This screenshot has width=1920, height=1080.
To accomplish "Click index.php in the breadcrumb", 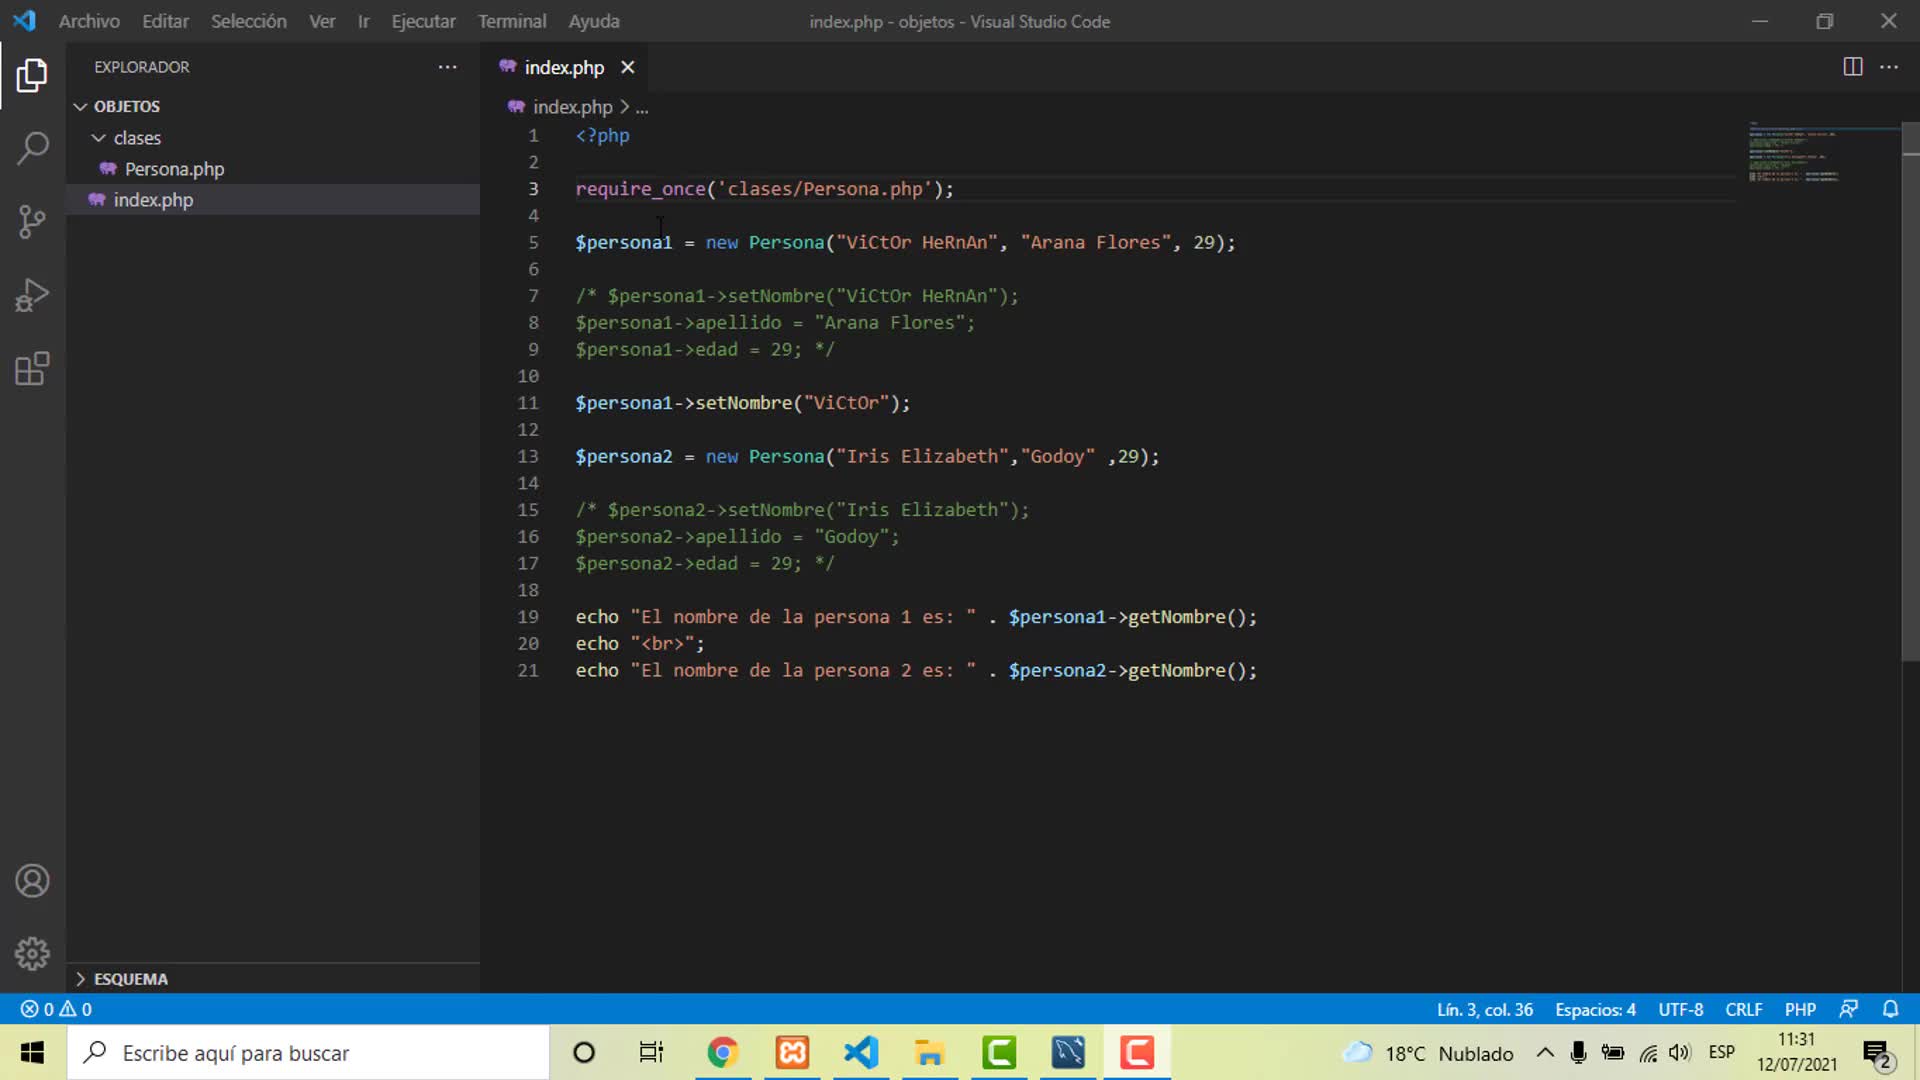I will coord(572,107).
